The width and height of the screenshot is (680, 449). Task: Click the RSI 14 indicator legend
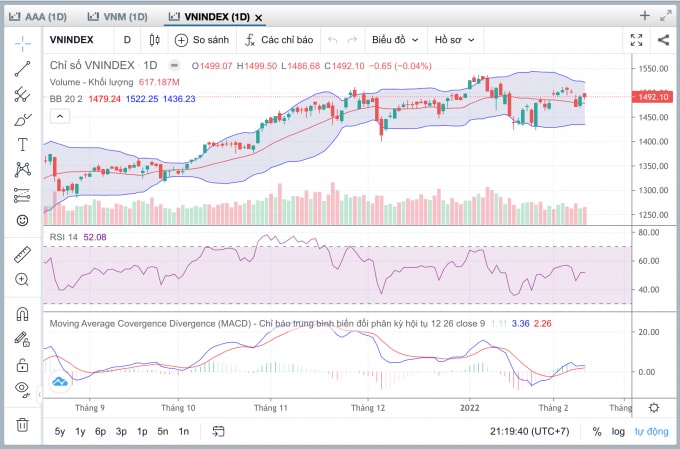[63, 237]
